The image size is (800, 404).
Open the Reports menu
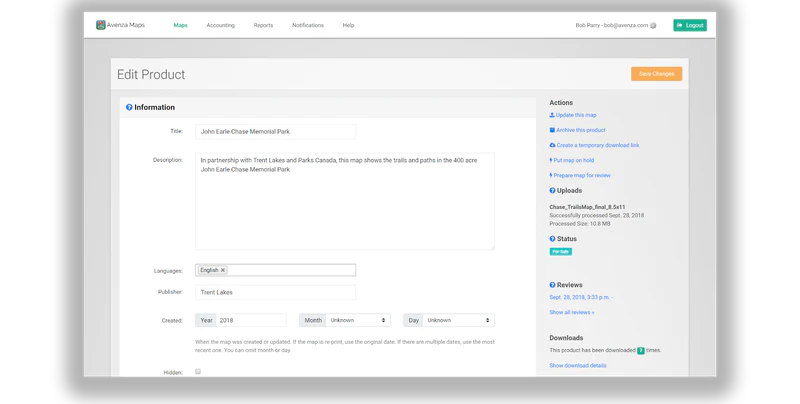click(263, 25)
